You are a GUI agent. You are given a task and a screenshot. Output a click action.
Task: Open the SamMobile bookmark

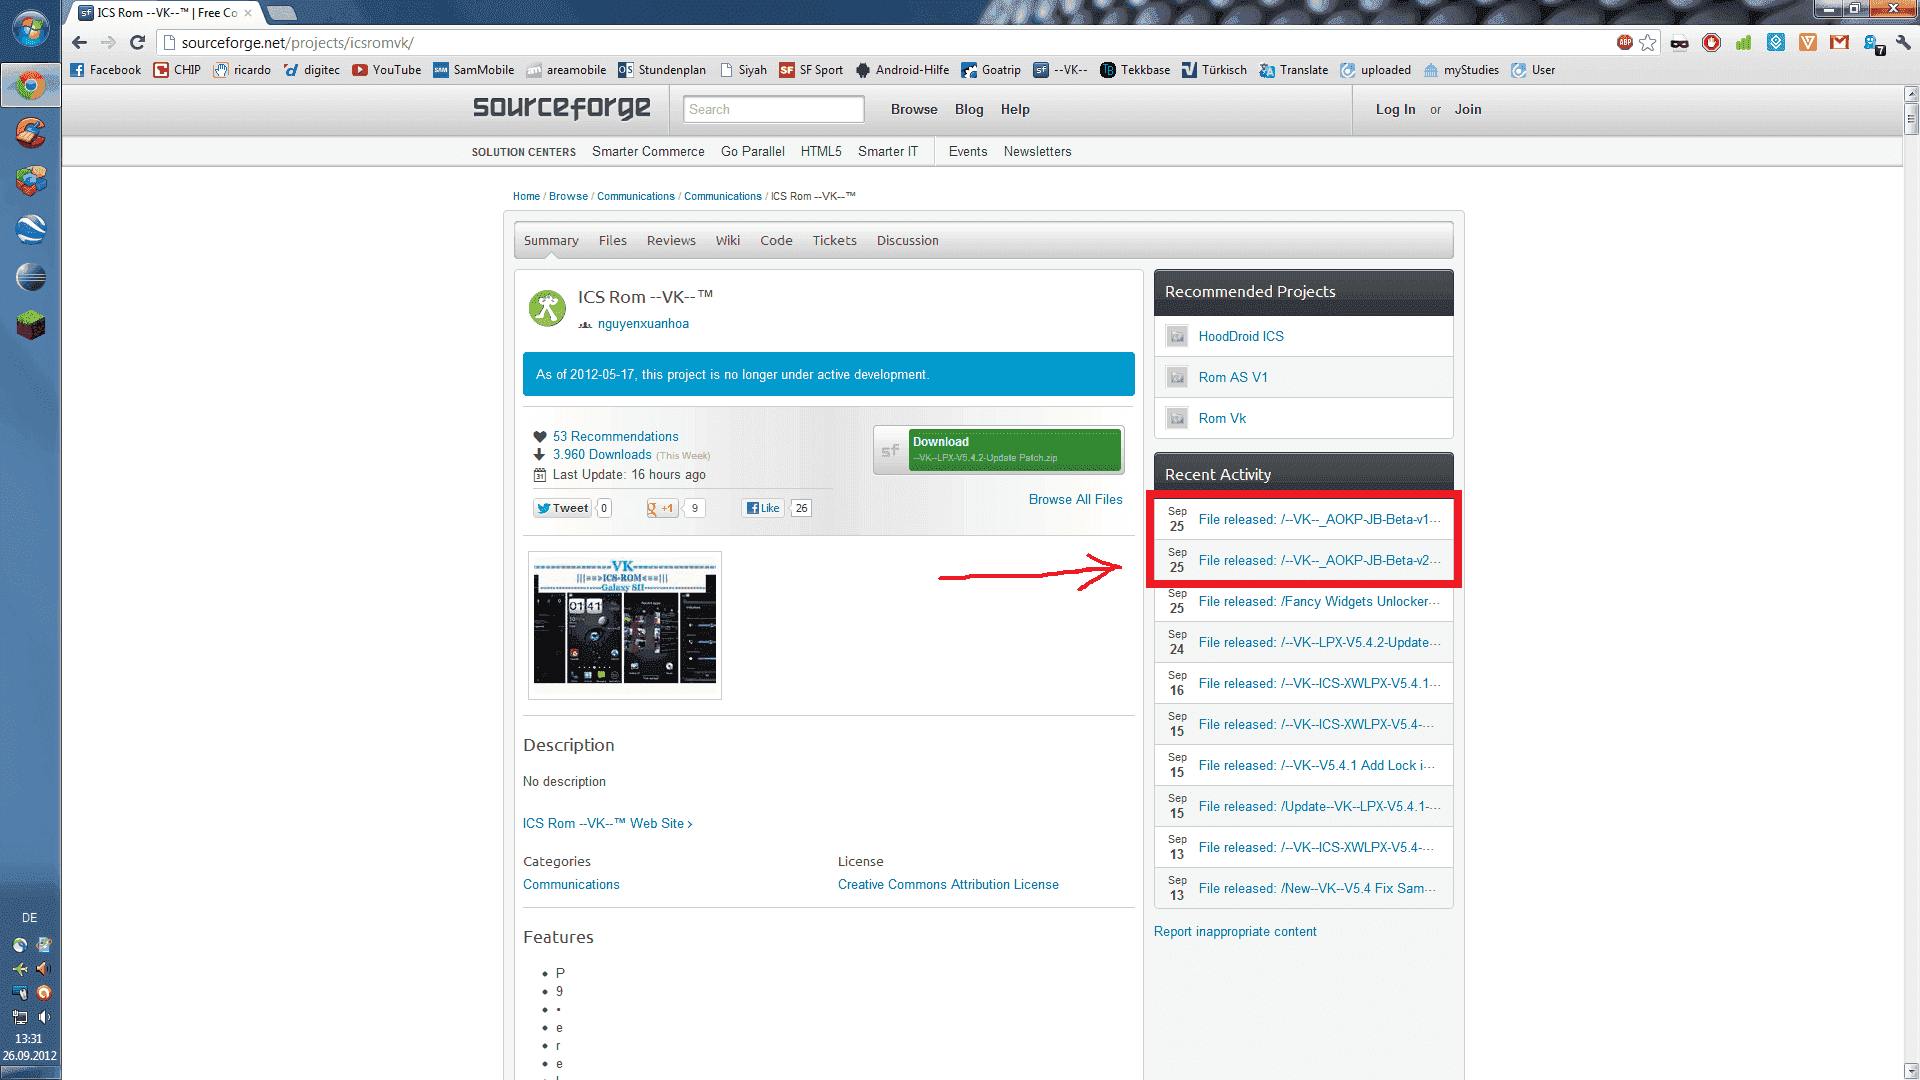474,70
